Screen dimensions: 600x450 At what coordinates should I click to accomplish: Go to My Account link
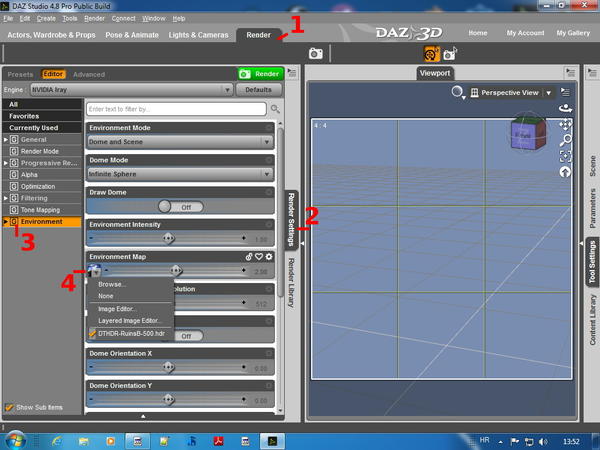(x=525, y=33)
